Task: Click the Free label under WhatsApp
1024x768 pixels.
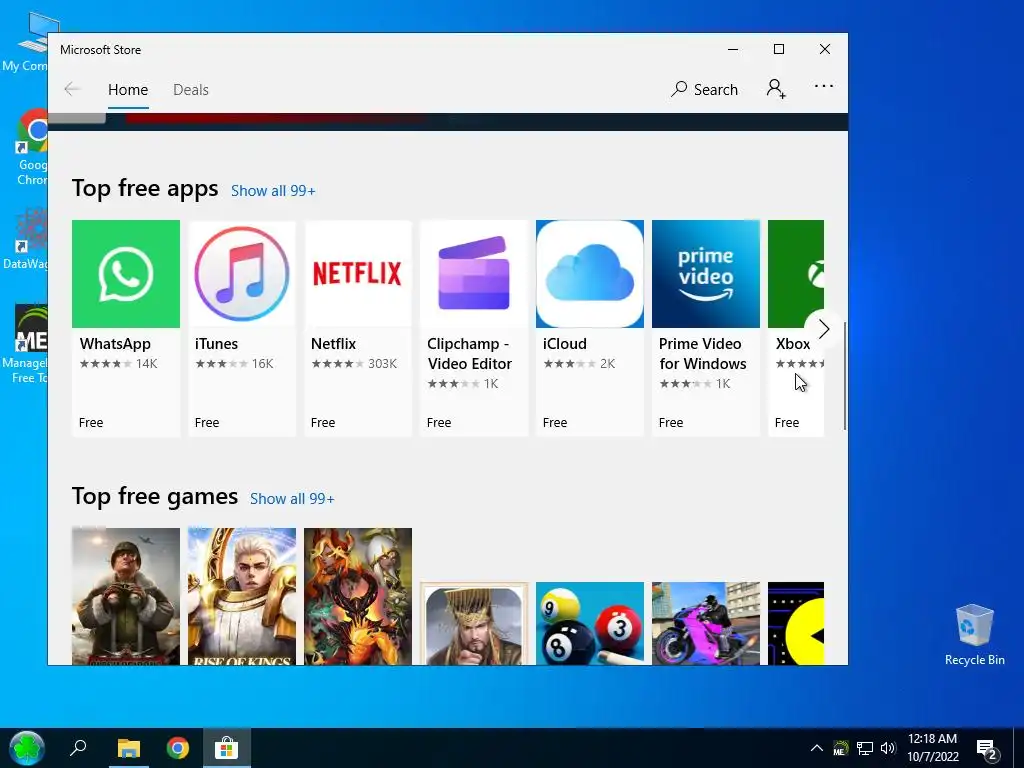Action: pos(91,423)
